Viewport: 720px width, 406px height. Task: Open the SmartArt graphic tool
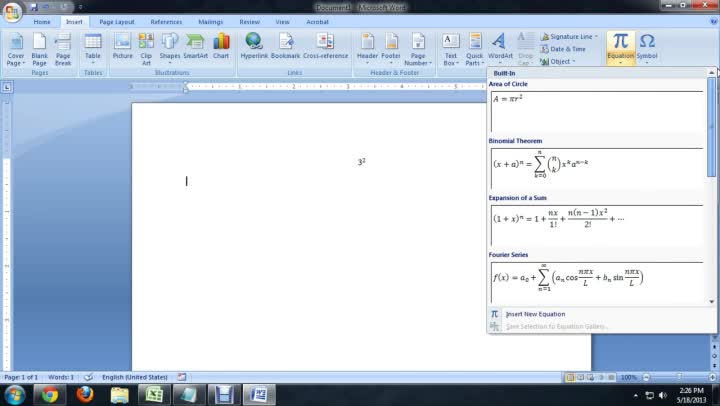195,45
